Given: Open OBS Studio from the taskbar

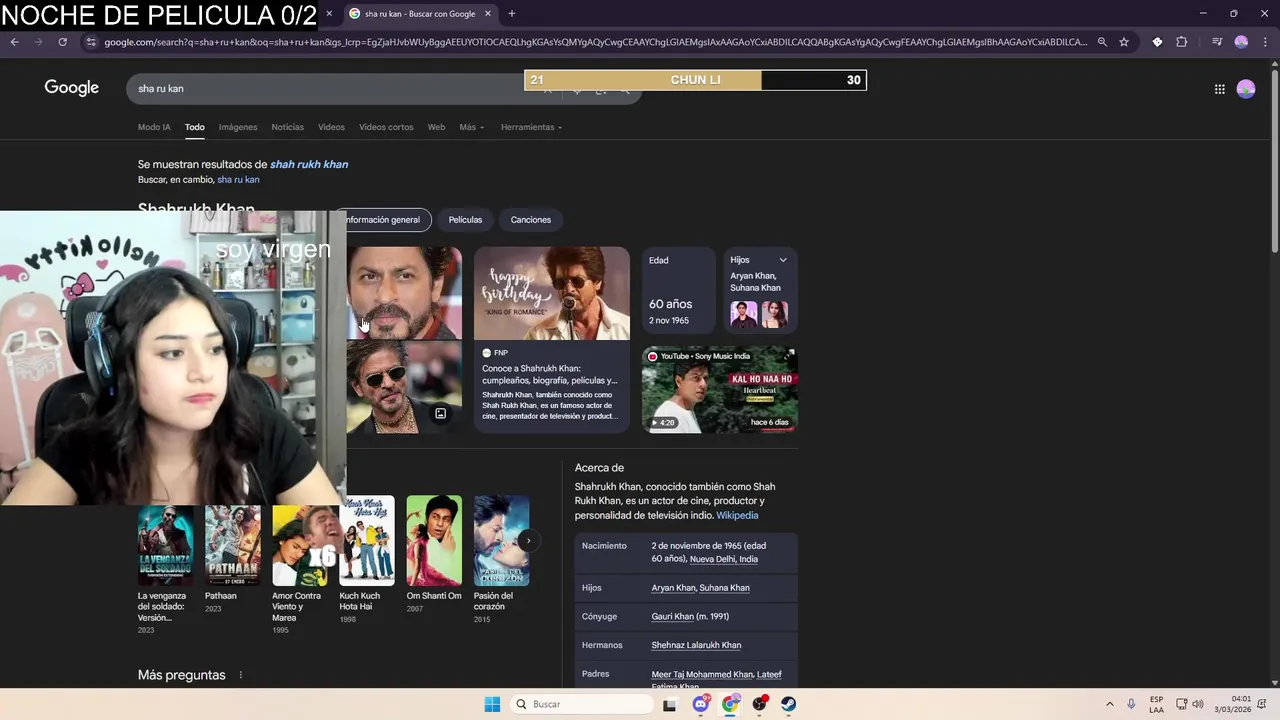Looking at the screenshot, I should click(760, 704).
